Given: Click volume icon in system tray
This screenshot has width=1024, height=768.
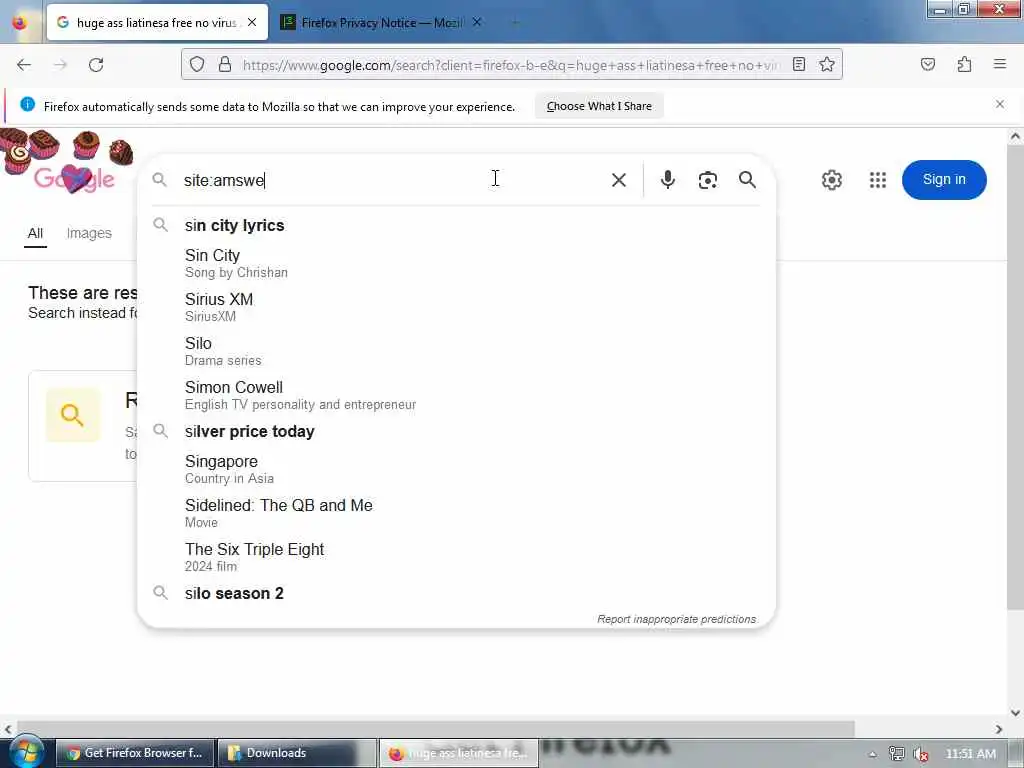Looking at the screenshot, I should pos(921,754).
